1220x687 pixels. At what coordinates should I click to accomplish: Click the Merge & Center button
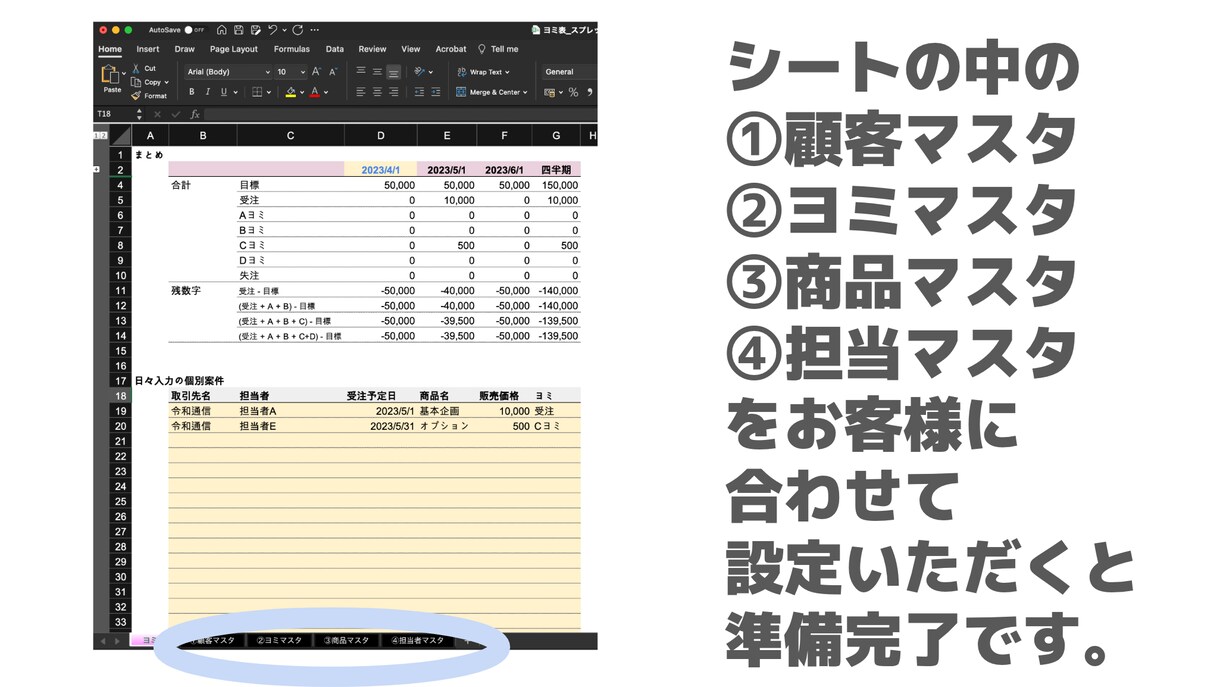click(x=491, y=92)
